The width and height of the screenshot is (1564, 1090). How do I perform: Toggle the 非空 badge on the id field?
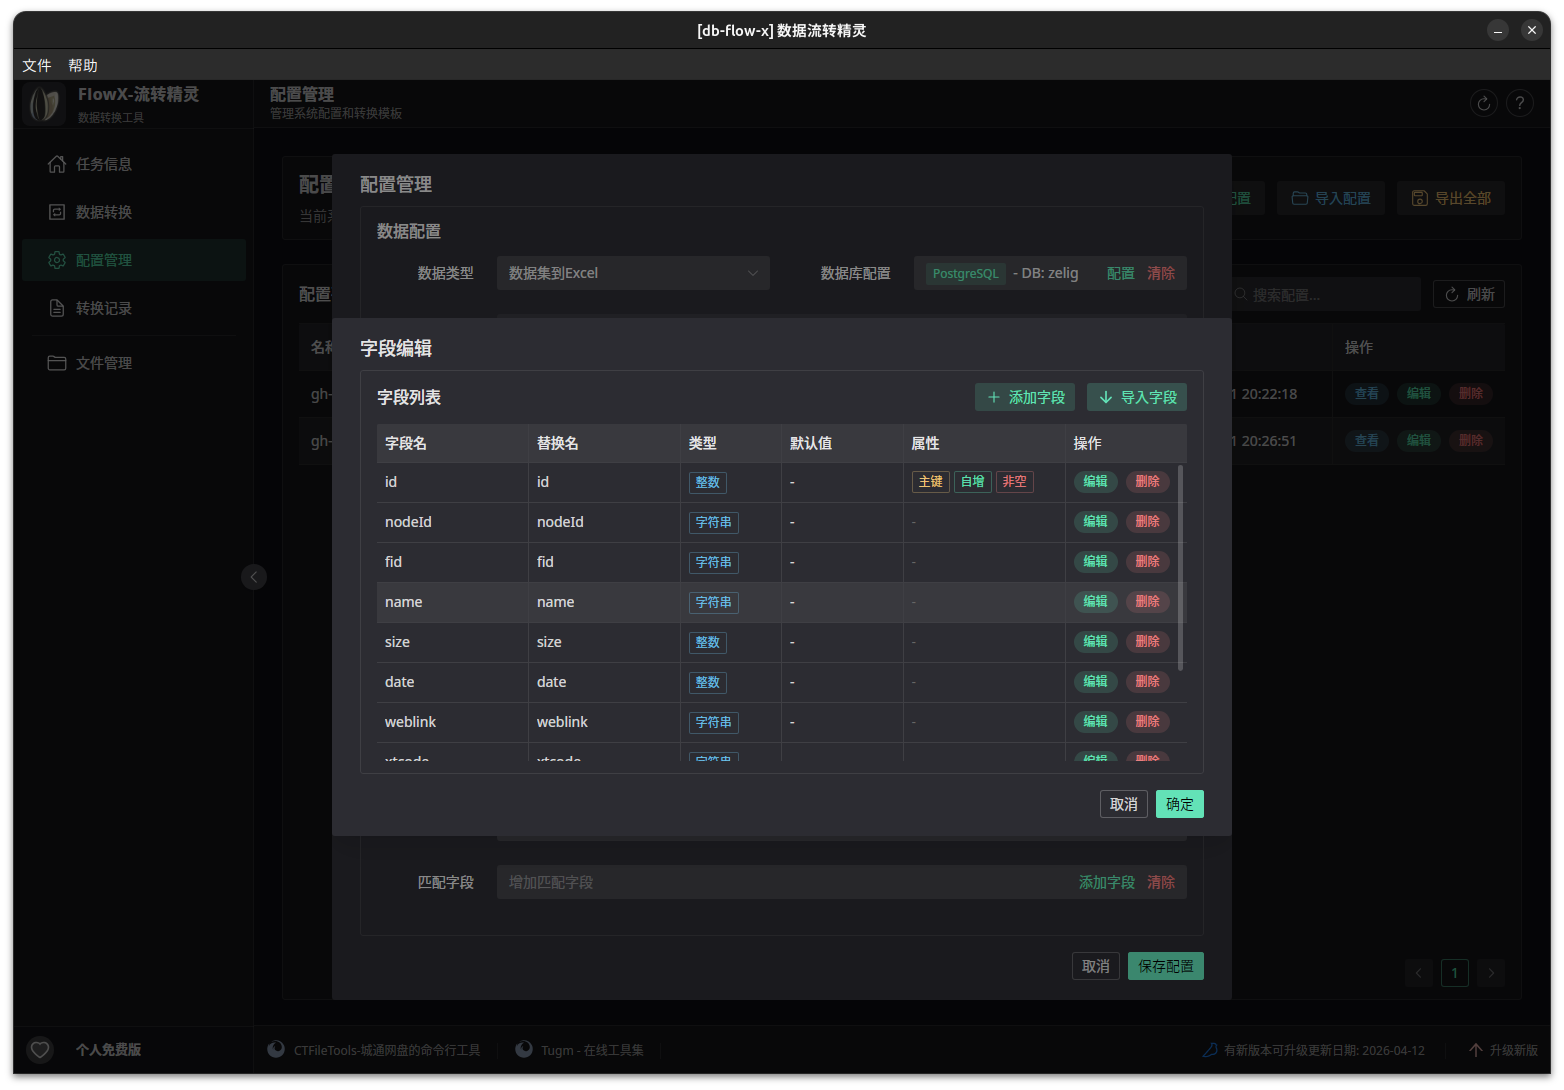pos(1014,481)
